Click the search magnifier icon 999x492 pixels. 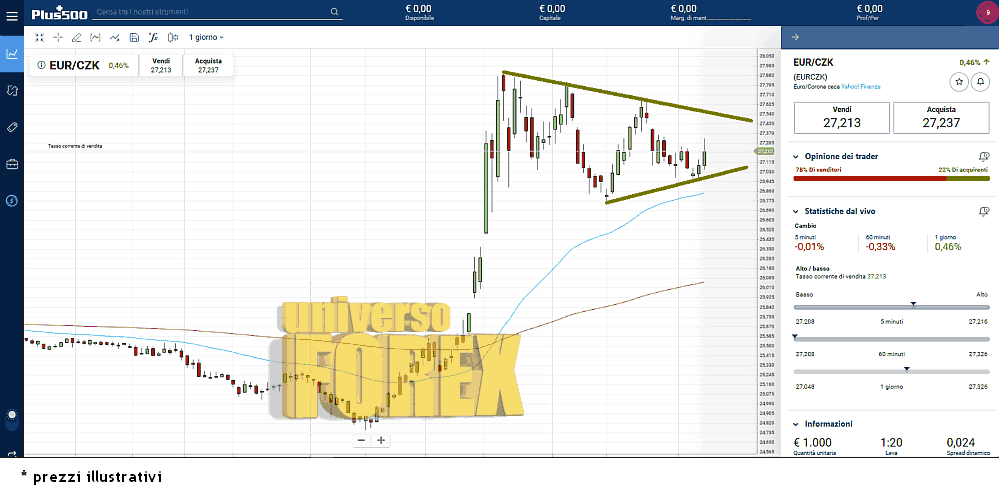pos(333,12)
